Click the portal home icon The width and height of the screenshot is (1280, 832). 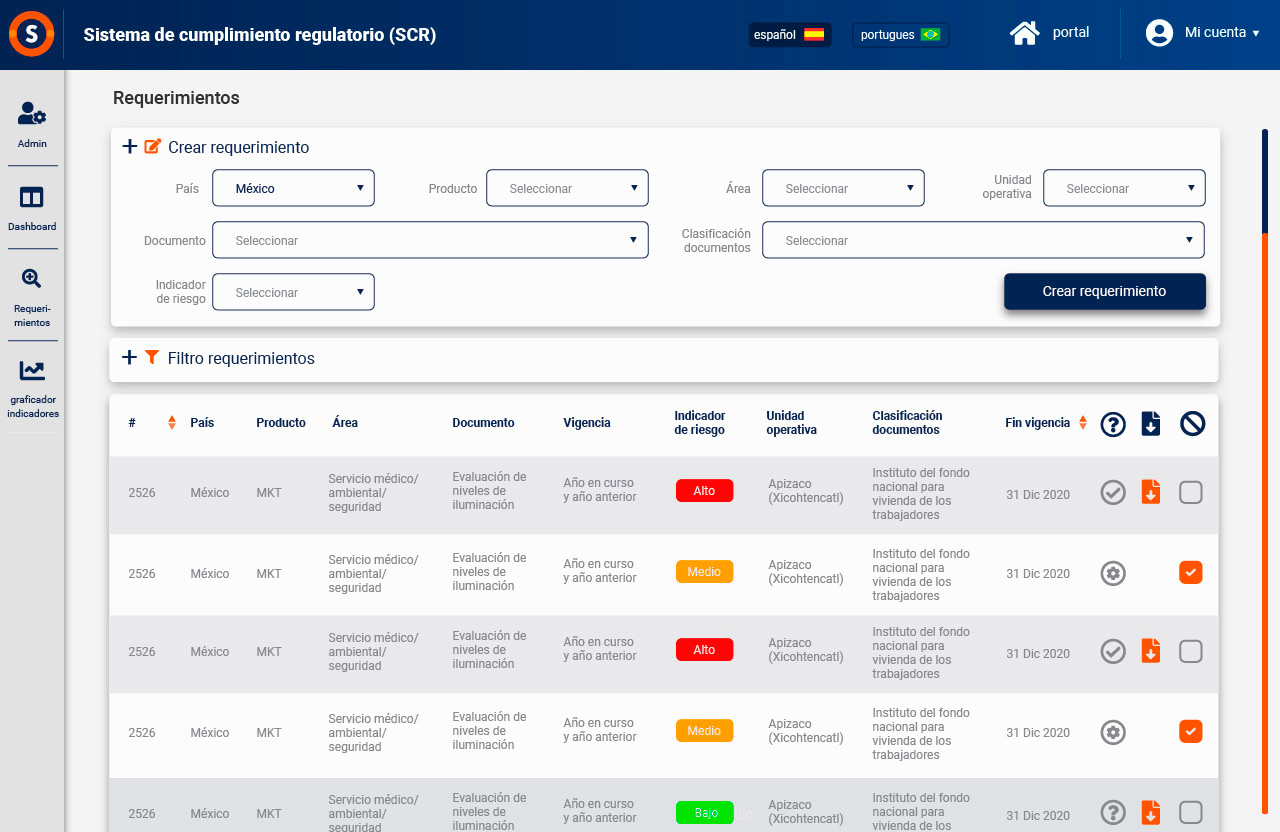1025,33
